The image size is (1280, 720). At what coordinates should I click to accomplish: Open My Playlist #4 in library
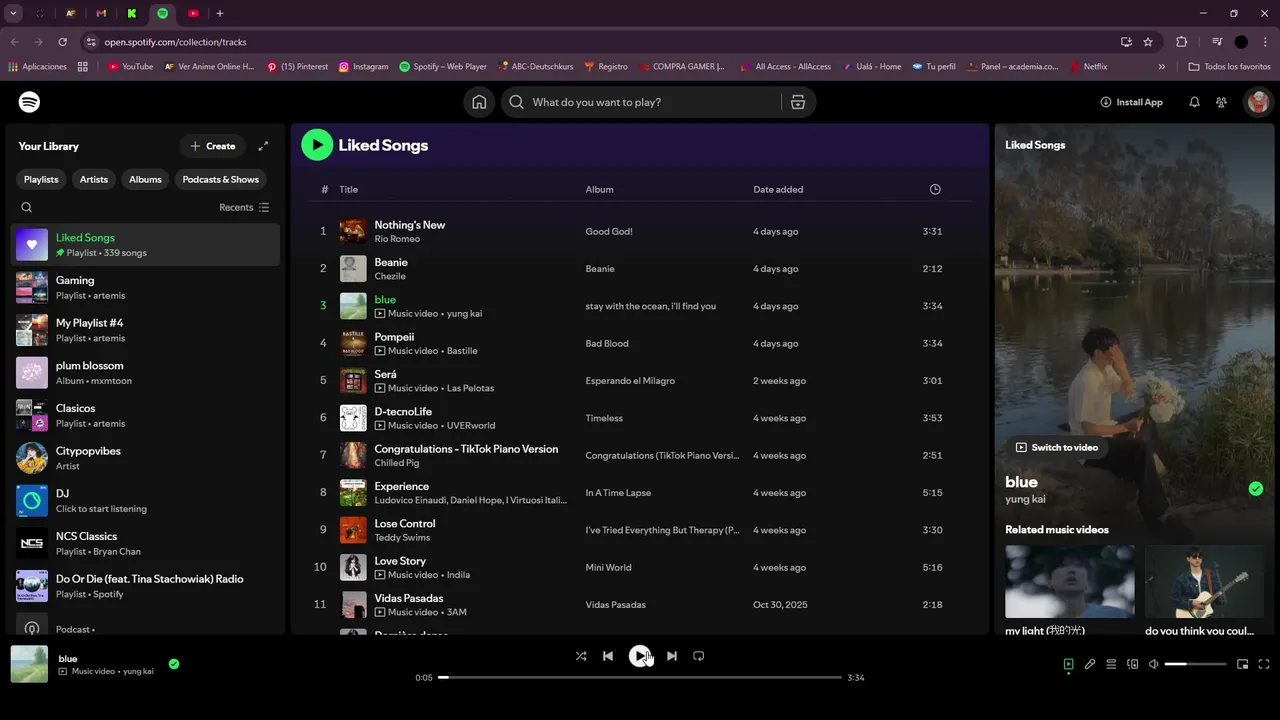pyautogui.click(x=145, y=330)
